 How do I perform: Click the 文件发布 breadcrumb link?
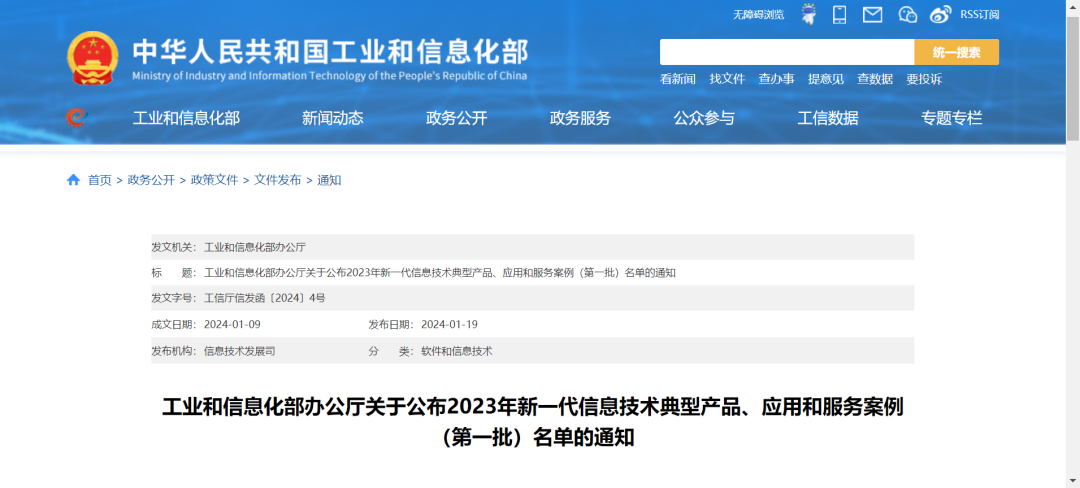coord(277,180)
